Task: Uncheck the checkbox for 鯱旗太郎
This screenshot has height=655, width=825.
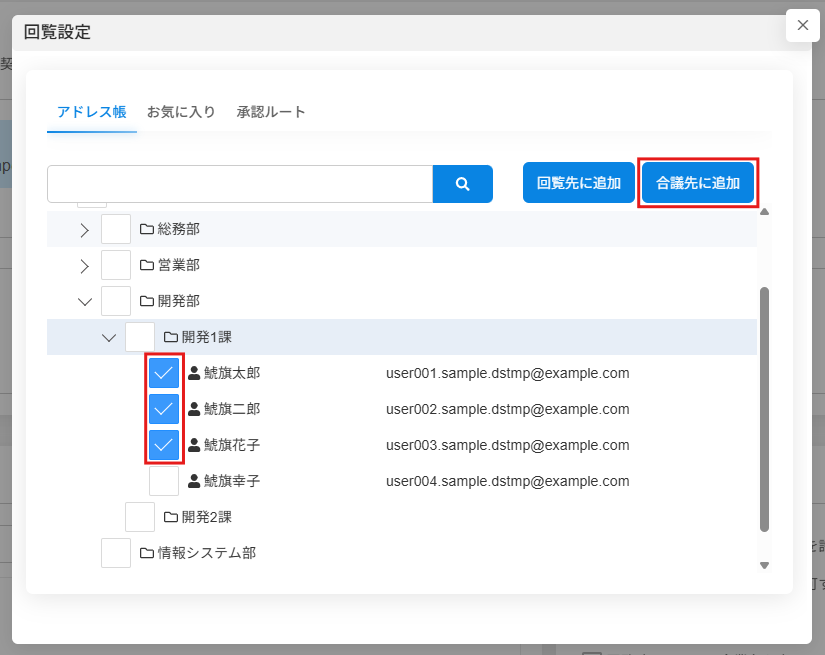Action: [x=164, y=373]
